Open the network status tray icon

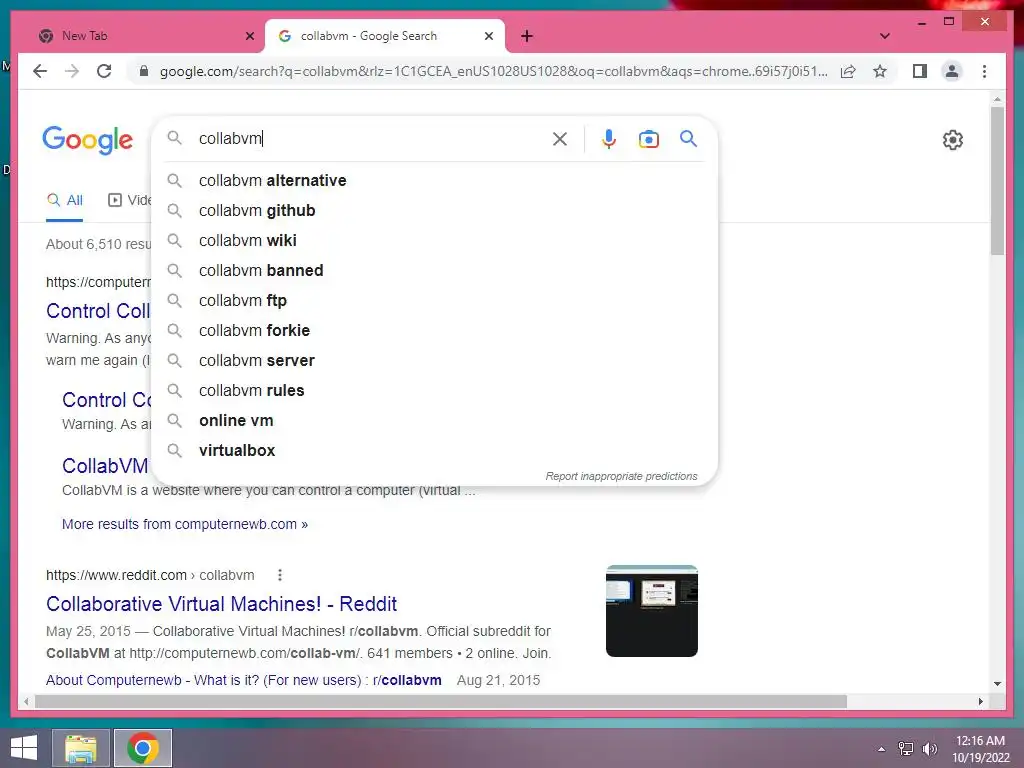(906, 749)
